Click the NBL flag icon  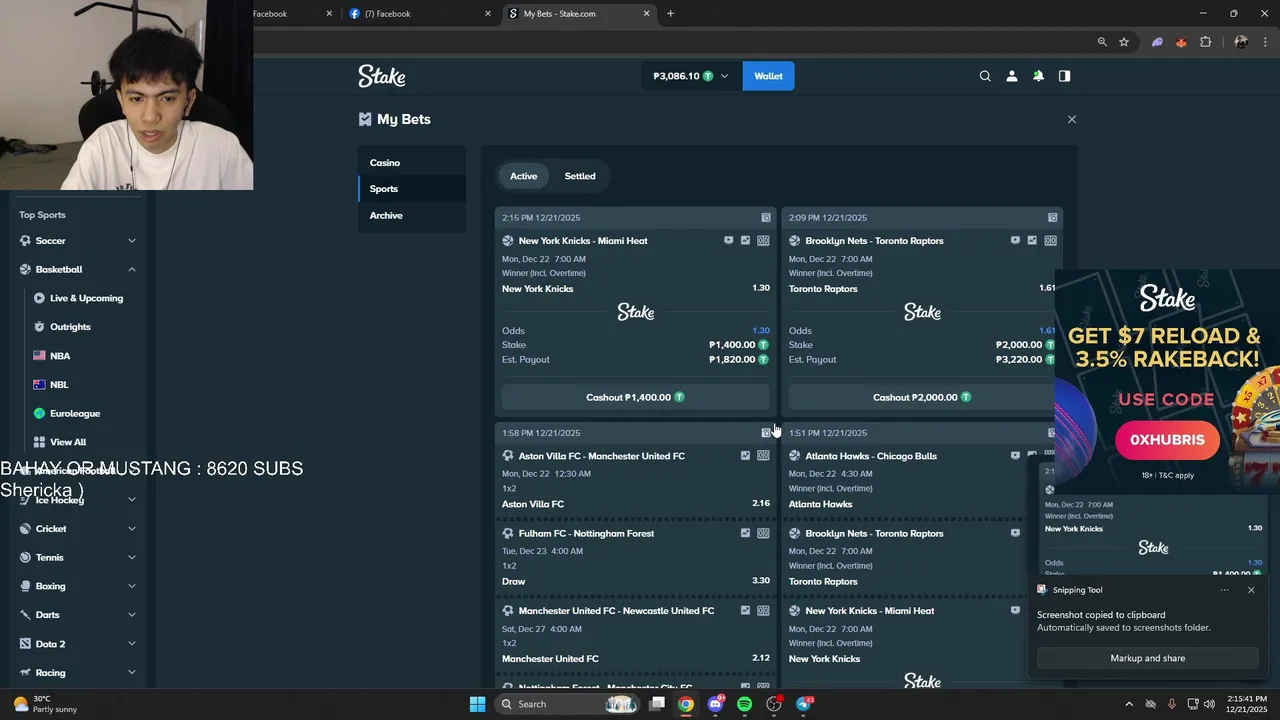(x=39, y=385)
